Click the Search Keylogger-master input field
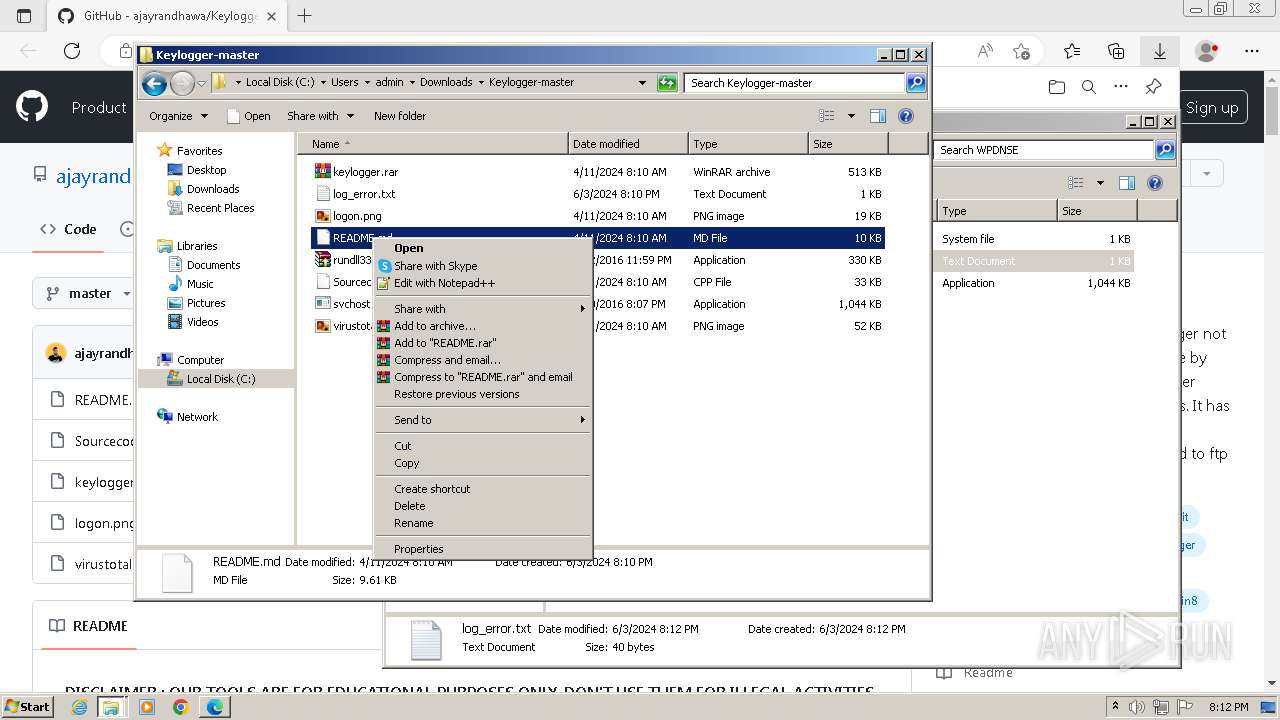This screenshot has width=1280, height=720. tap(795, 83)
